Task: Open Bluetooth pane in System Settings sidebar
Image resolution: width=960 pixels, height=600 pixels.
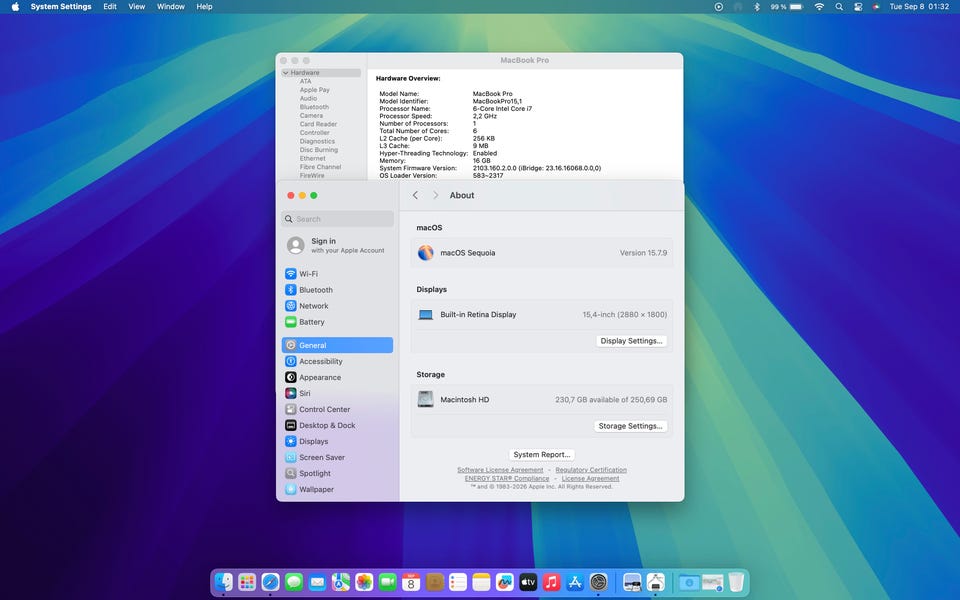Action: (337, 290)
